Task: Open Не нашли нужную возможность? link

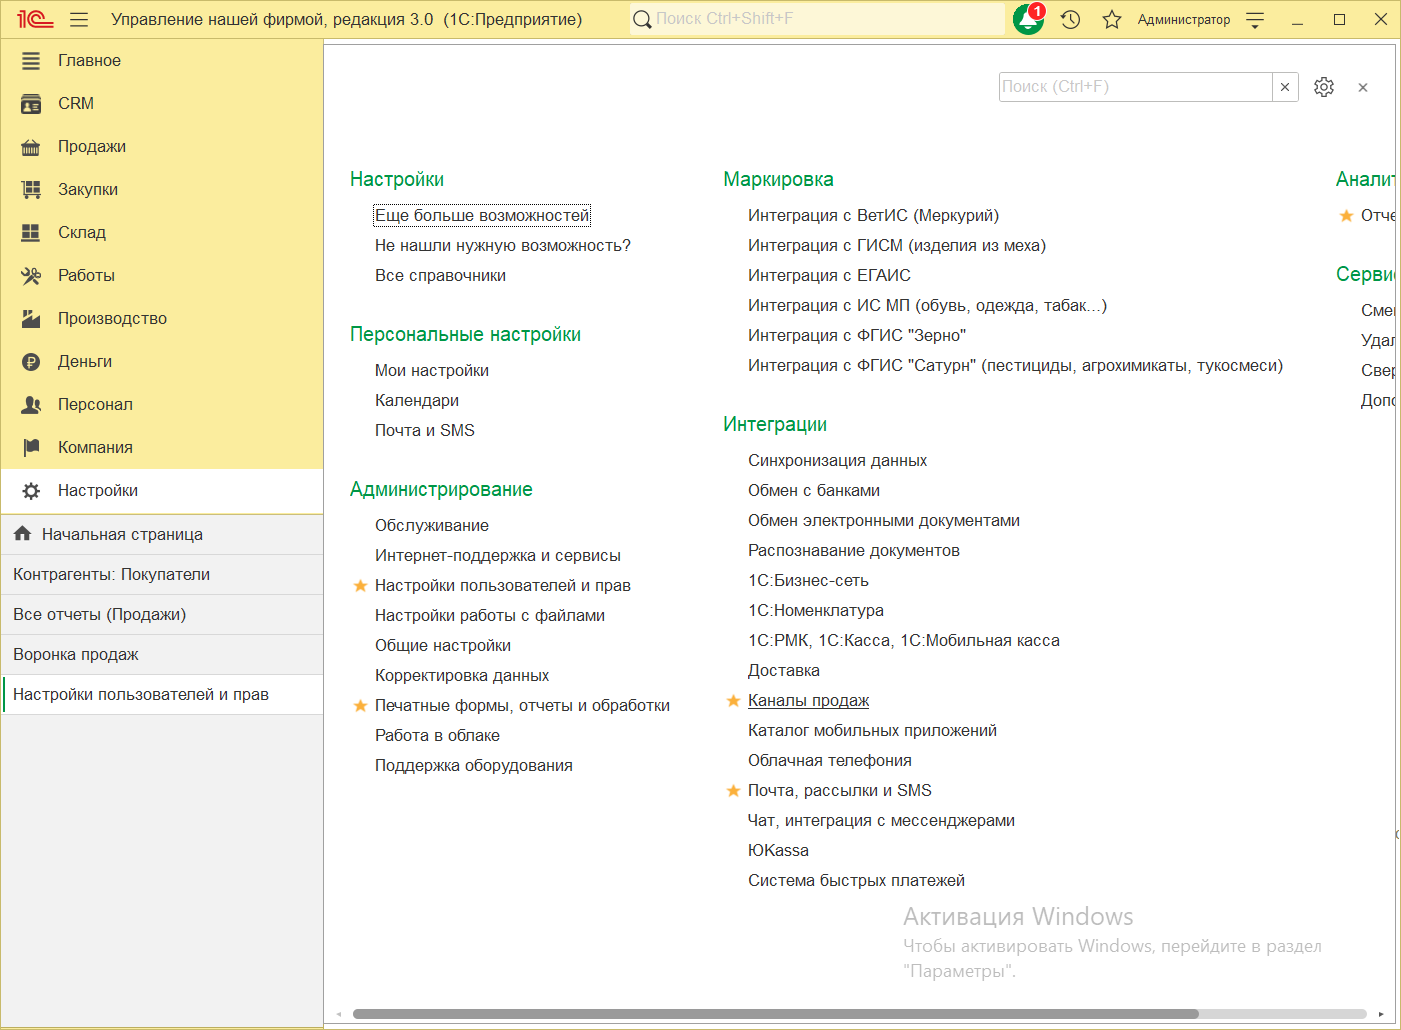Action: (x=503, y=246)
